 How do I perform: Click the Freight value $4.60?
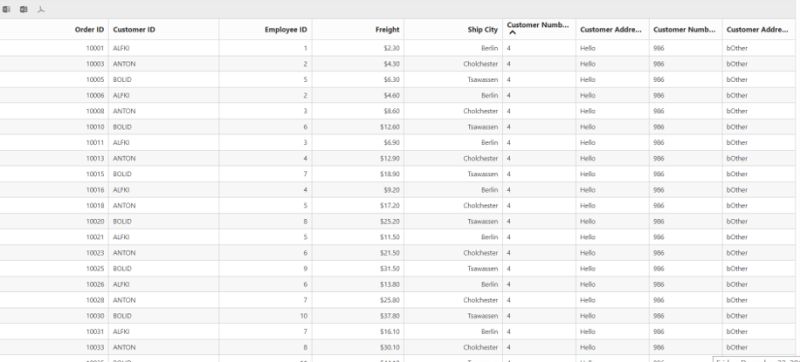392,95
